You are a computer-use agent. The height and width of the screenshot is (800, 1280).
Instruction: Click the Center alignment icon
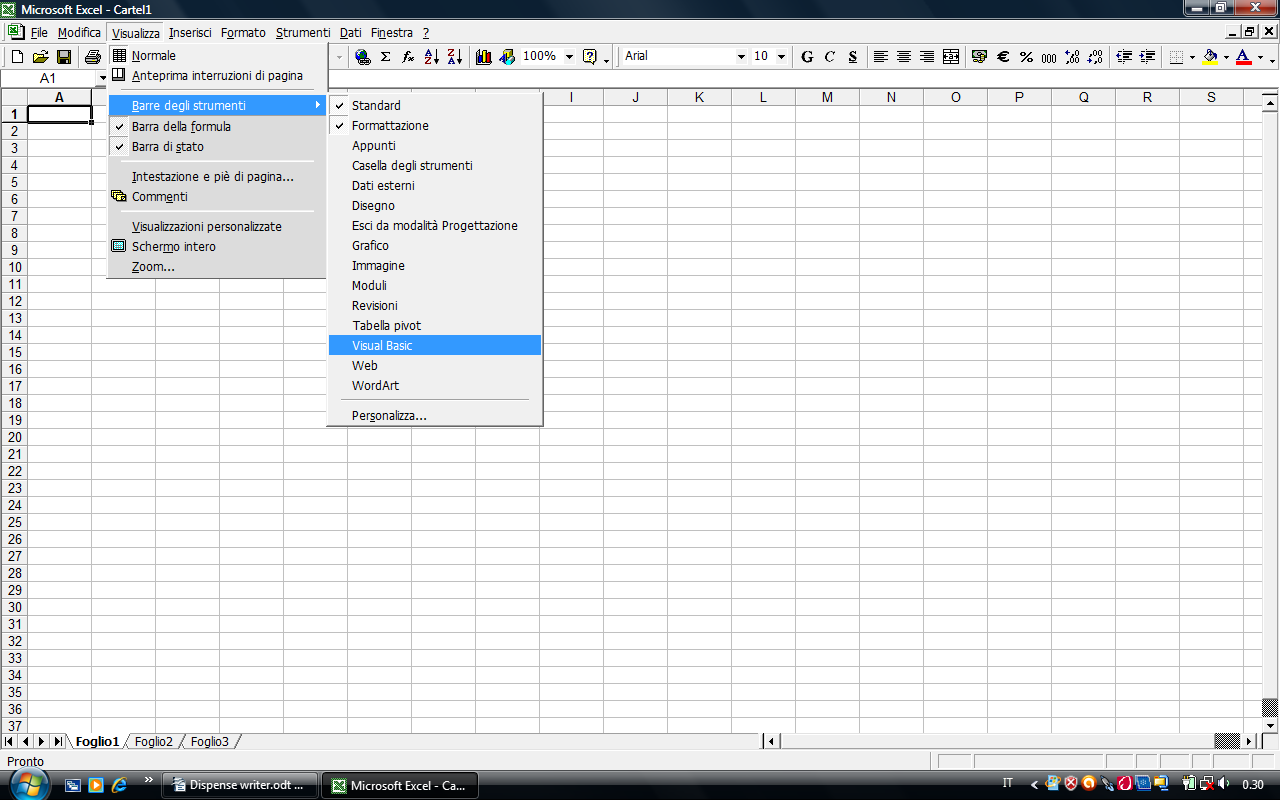904,57
